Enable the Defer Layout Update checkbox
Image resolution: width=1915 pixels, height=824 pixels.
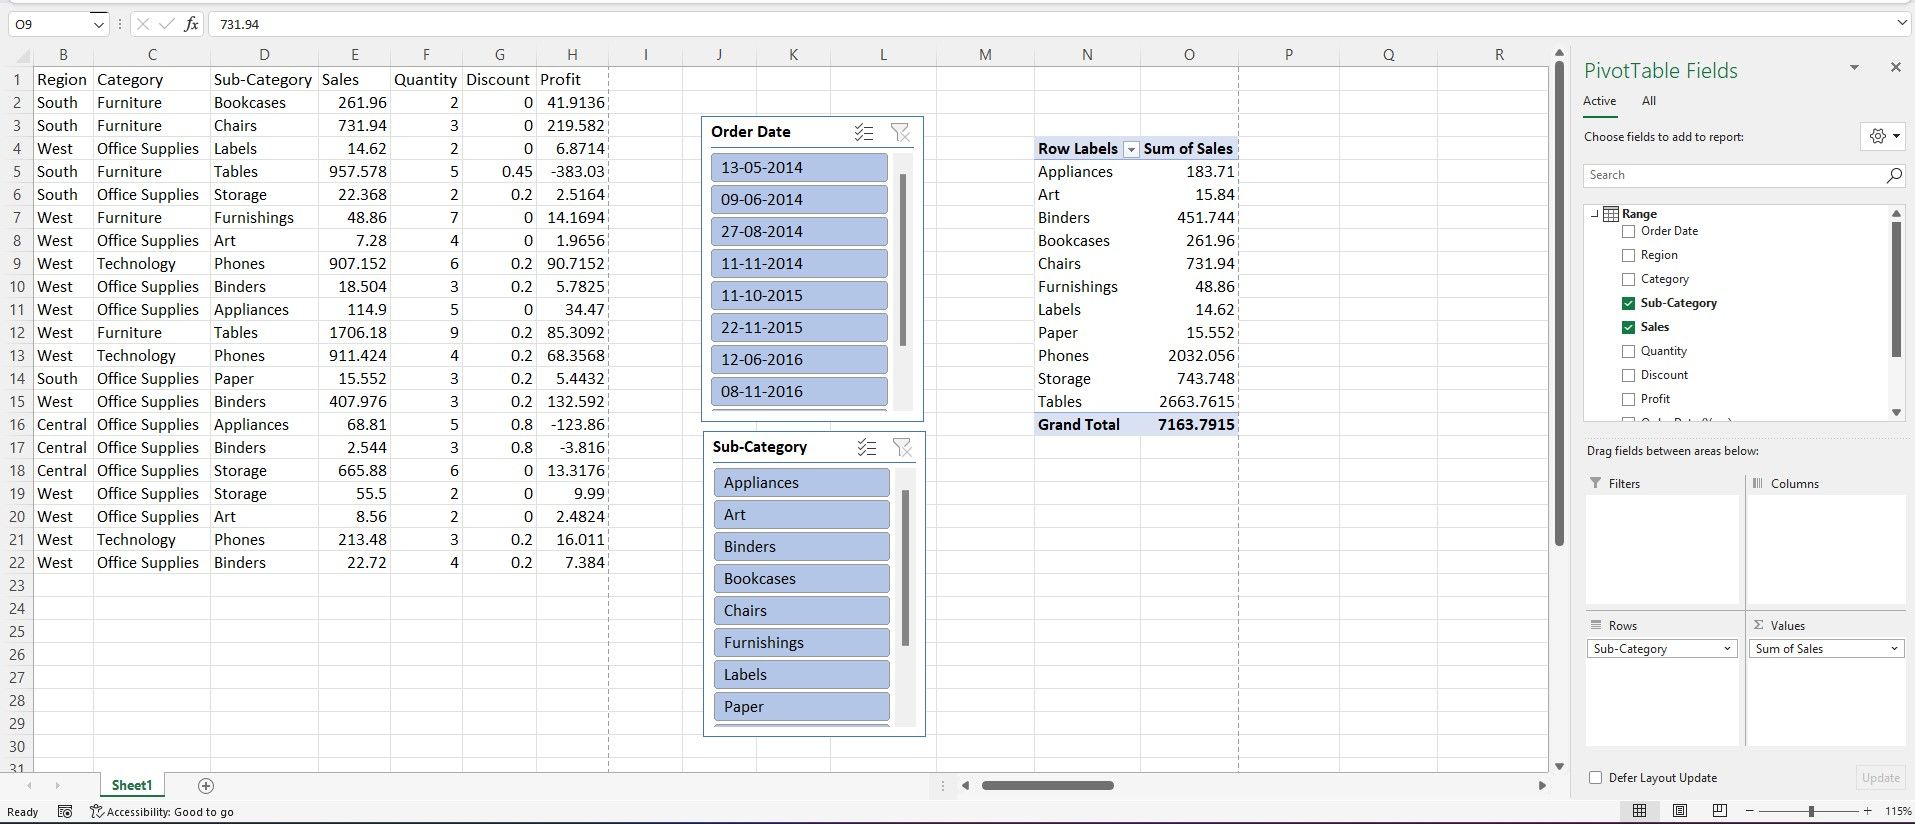point(1595,778)
